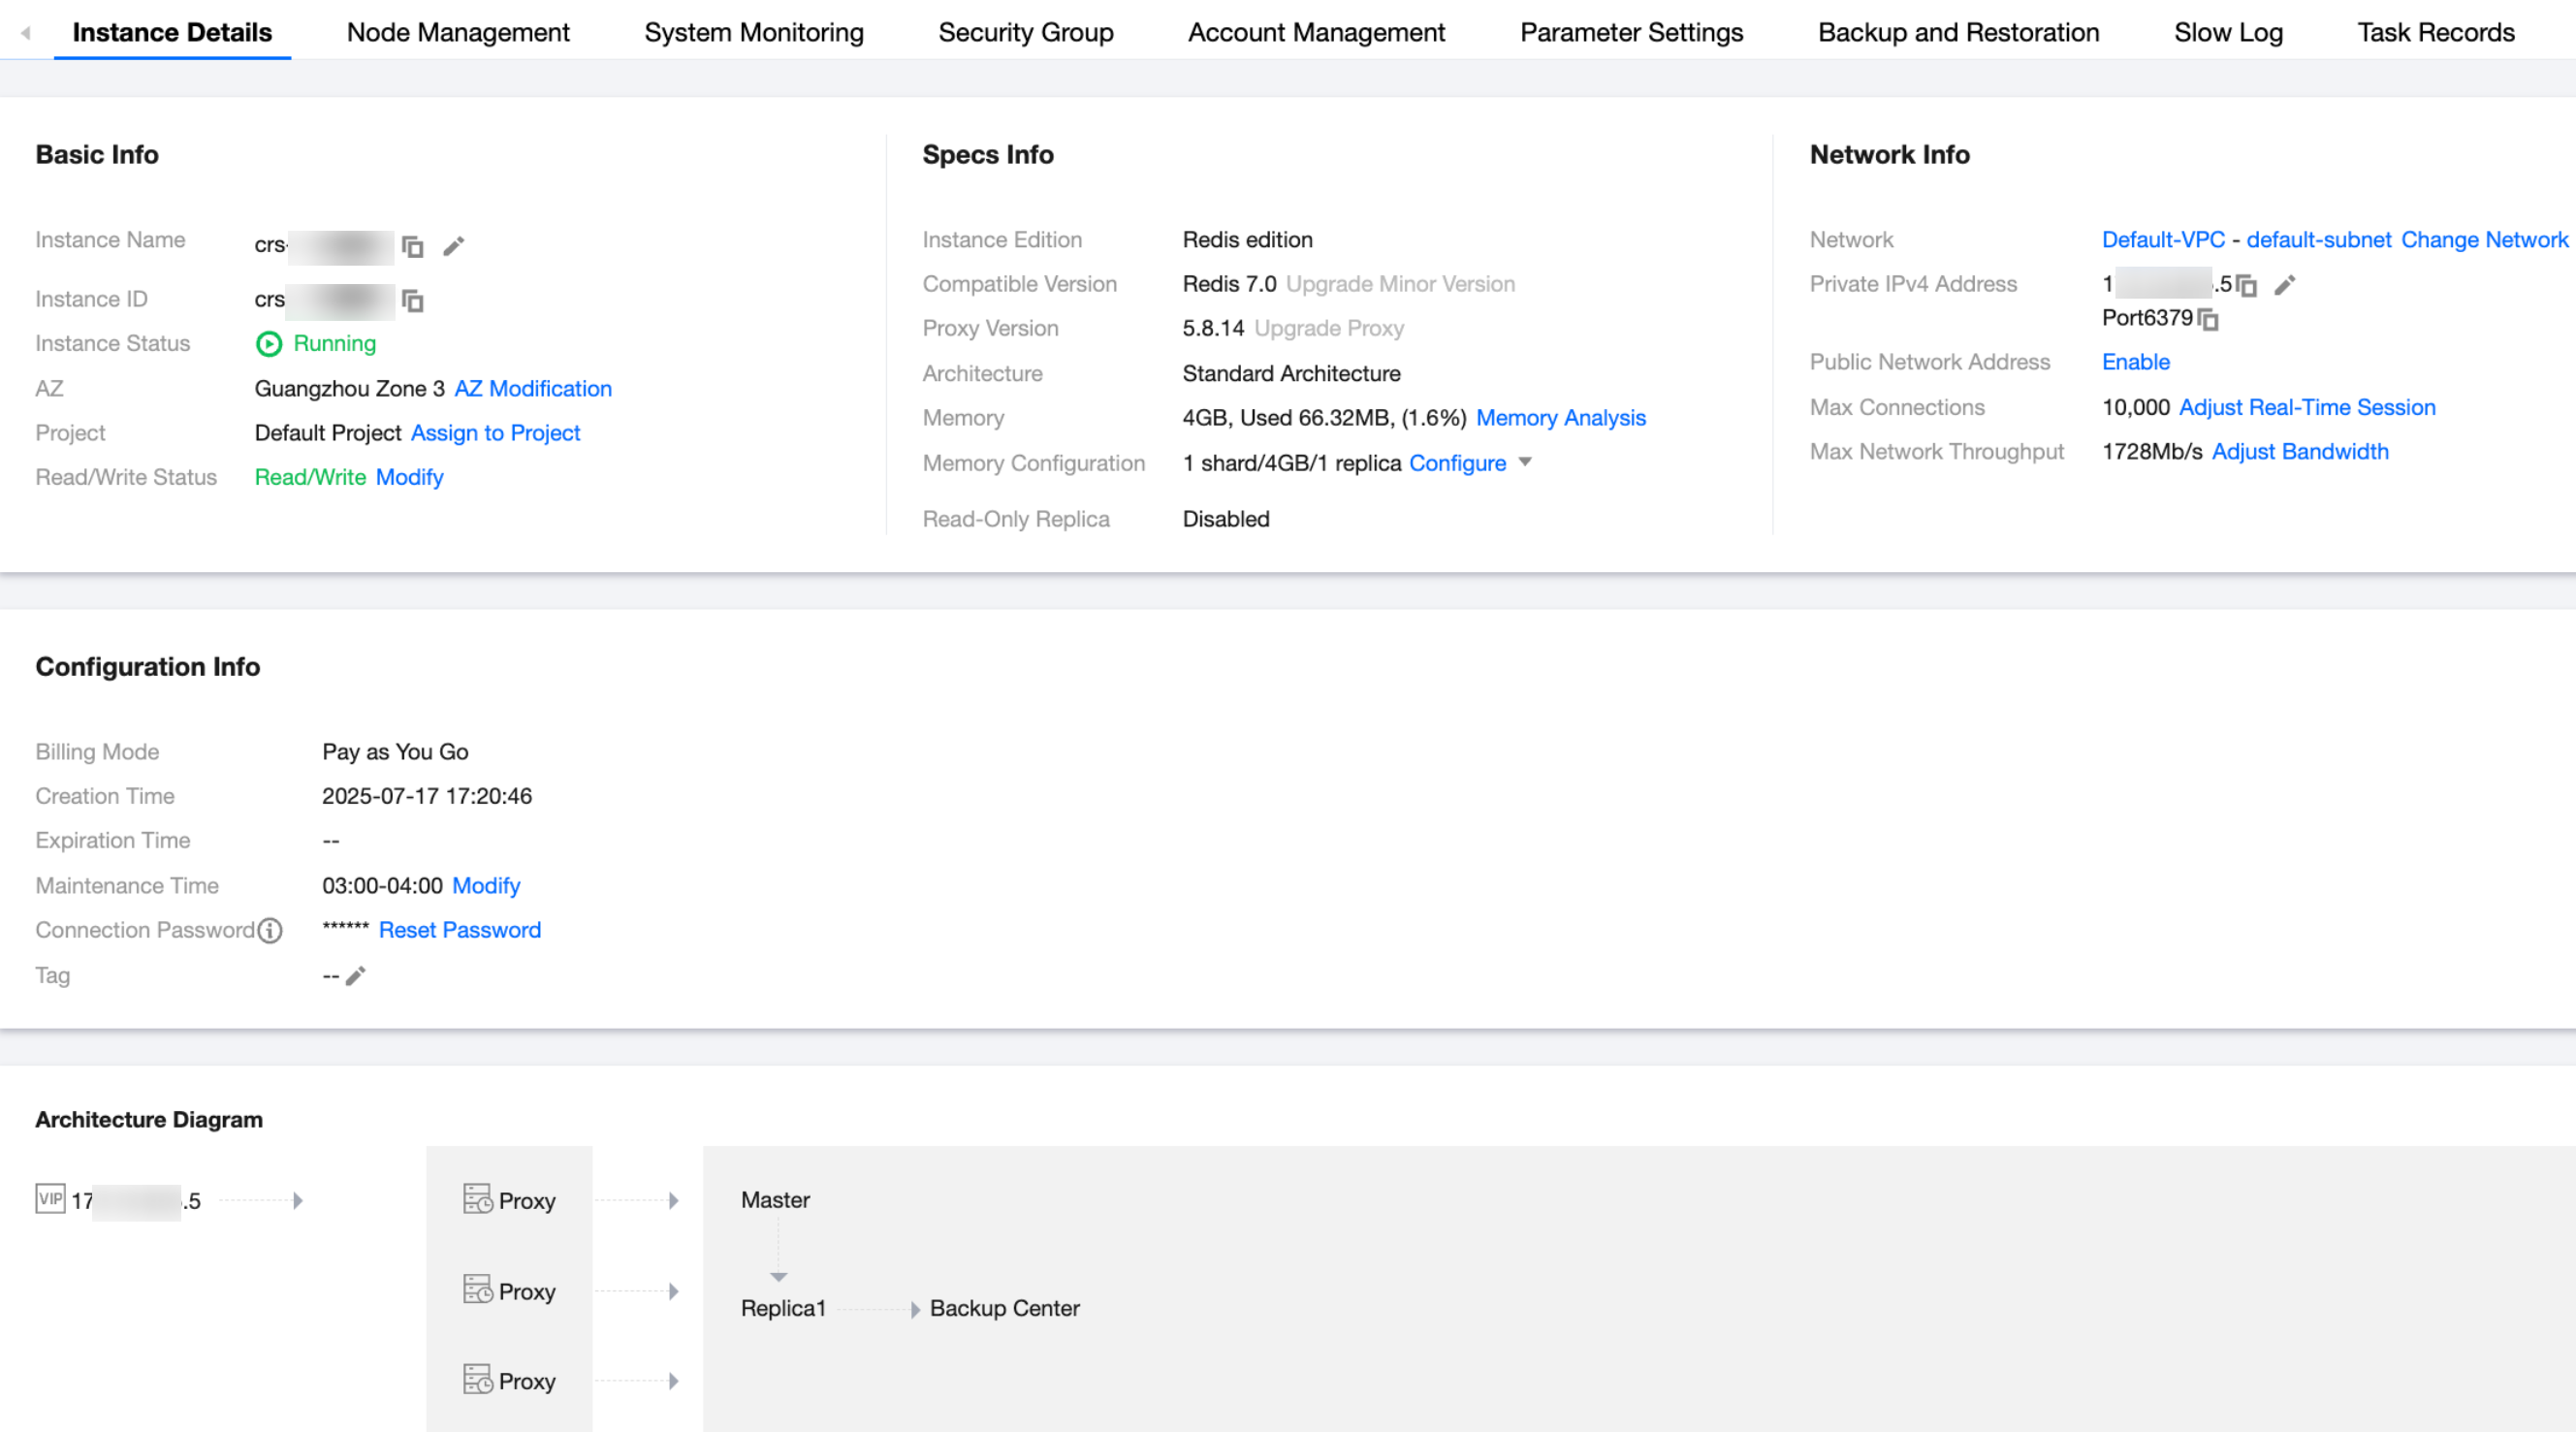Viewport: 2576px width, 1432px height.
Task: Click the first Proxy node icon
Action: 477,1199
